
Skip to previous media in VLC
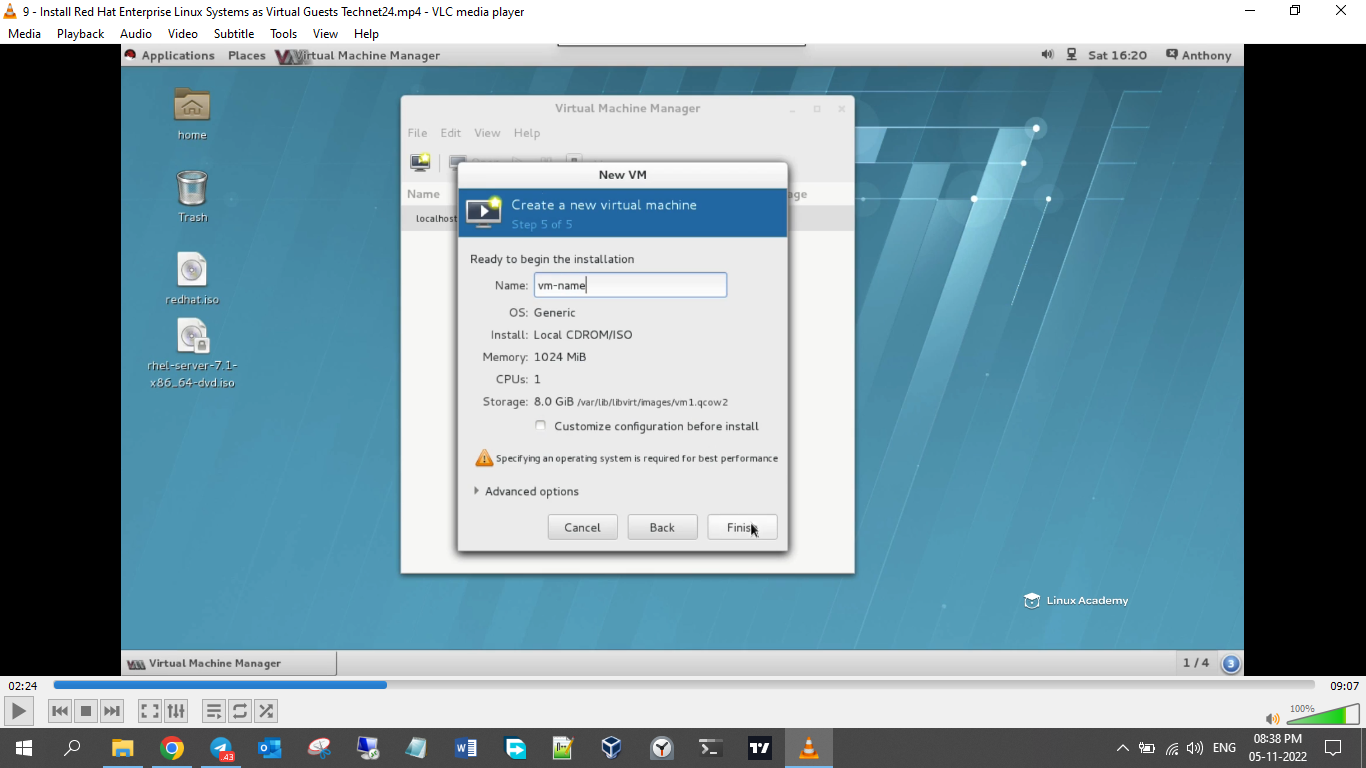coord(60,711)
